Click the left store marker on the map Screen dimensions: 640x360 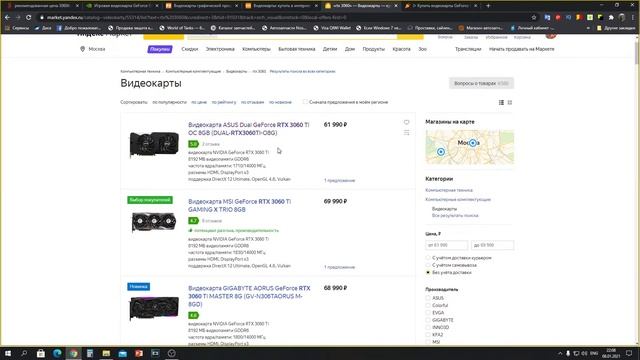coord(440,152)
